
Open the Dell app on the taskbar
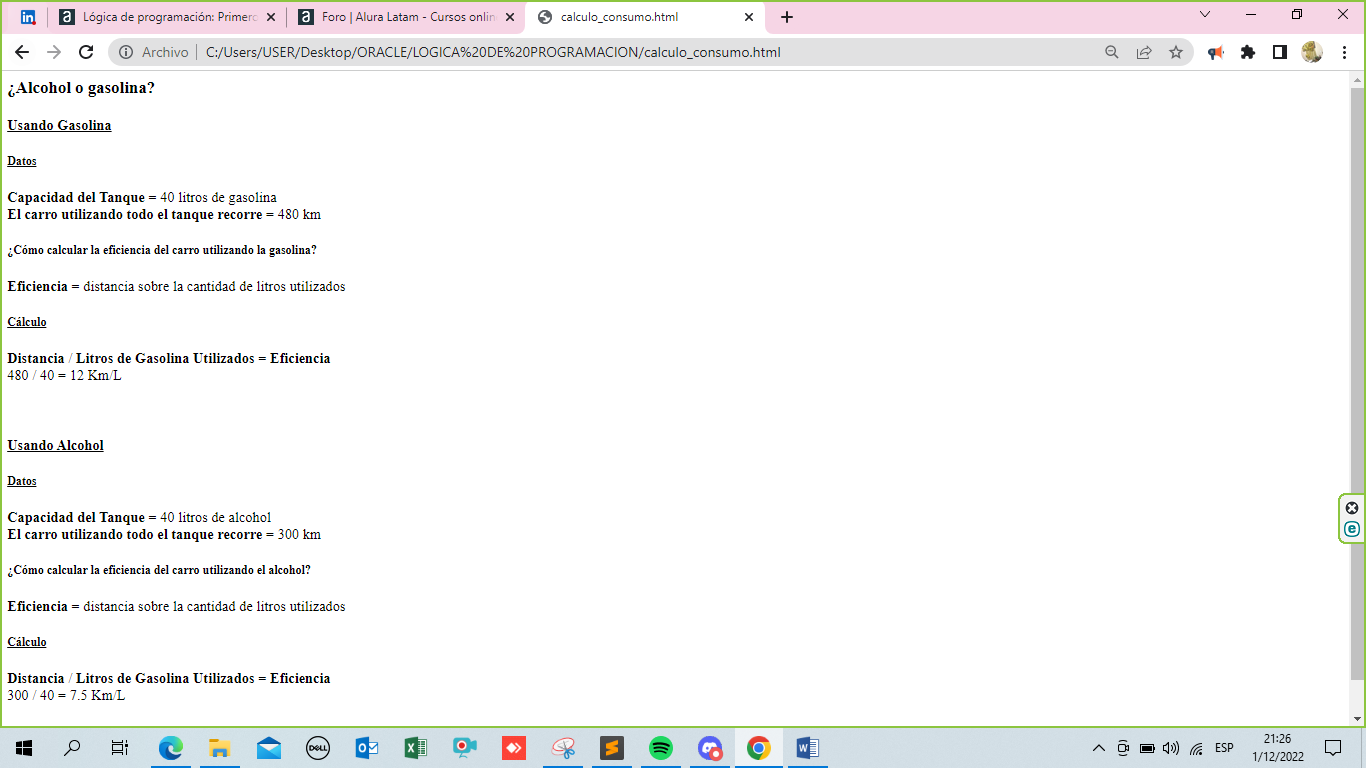click(x=318, y=747)
